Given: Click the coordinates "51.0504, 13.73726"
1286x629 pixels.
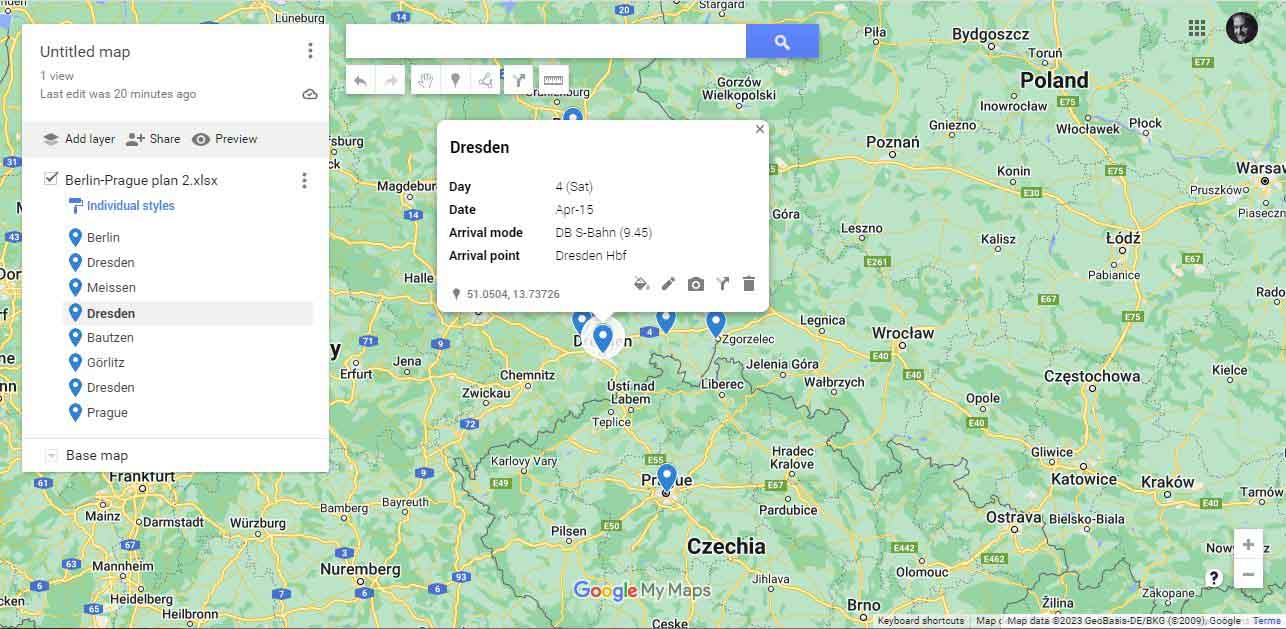Looking at the screenshot, I should 513,294.
